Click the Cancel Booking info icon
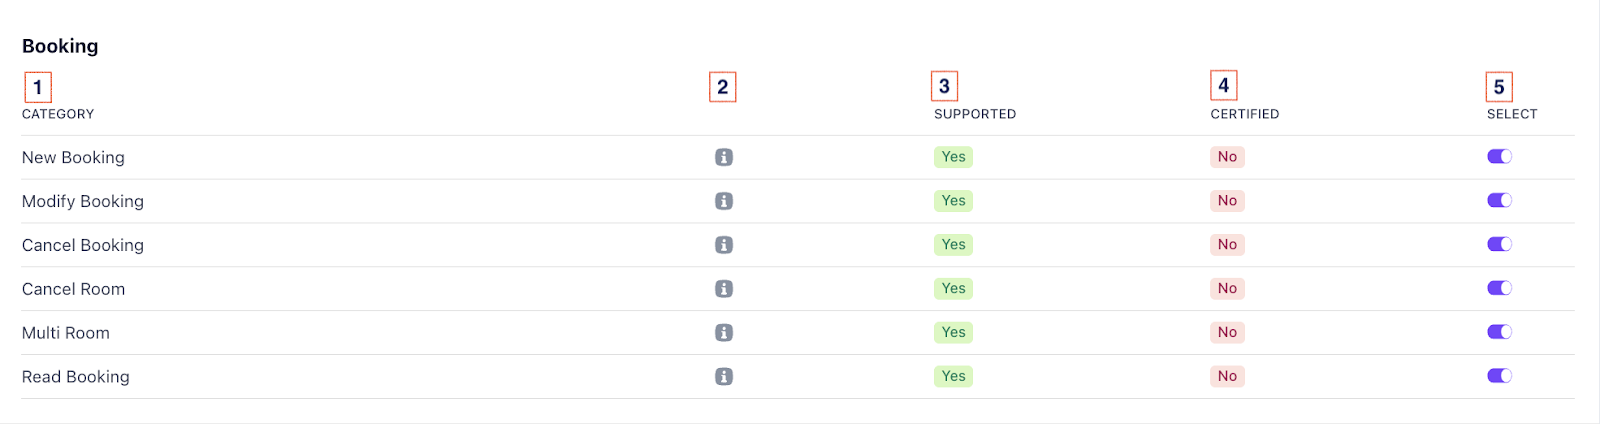The image size is (1600, 424). click(x=724, y=245)
